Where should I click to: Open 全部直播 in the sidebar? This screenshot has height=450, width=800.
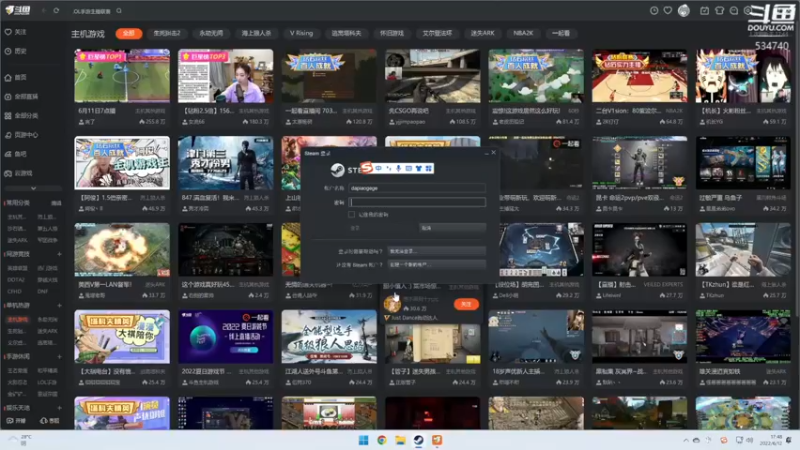point(21,96)
